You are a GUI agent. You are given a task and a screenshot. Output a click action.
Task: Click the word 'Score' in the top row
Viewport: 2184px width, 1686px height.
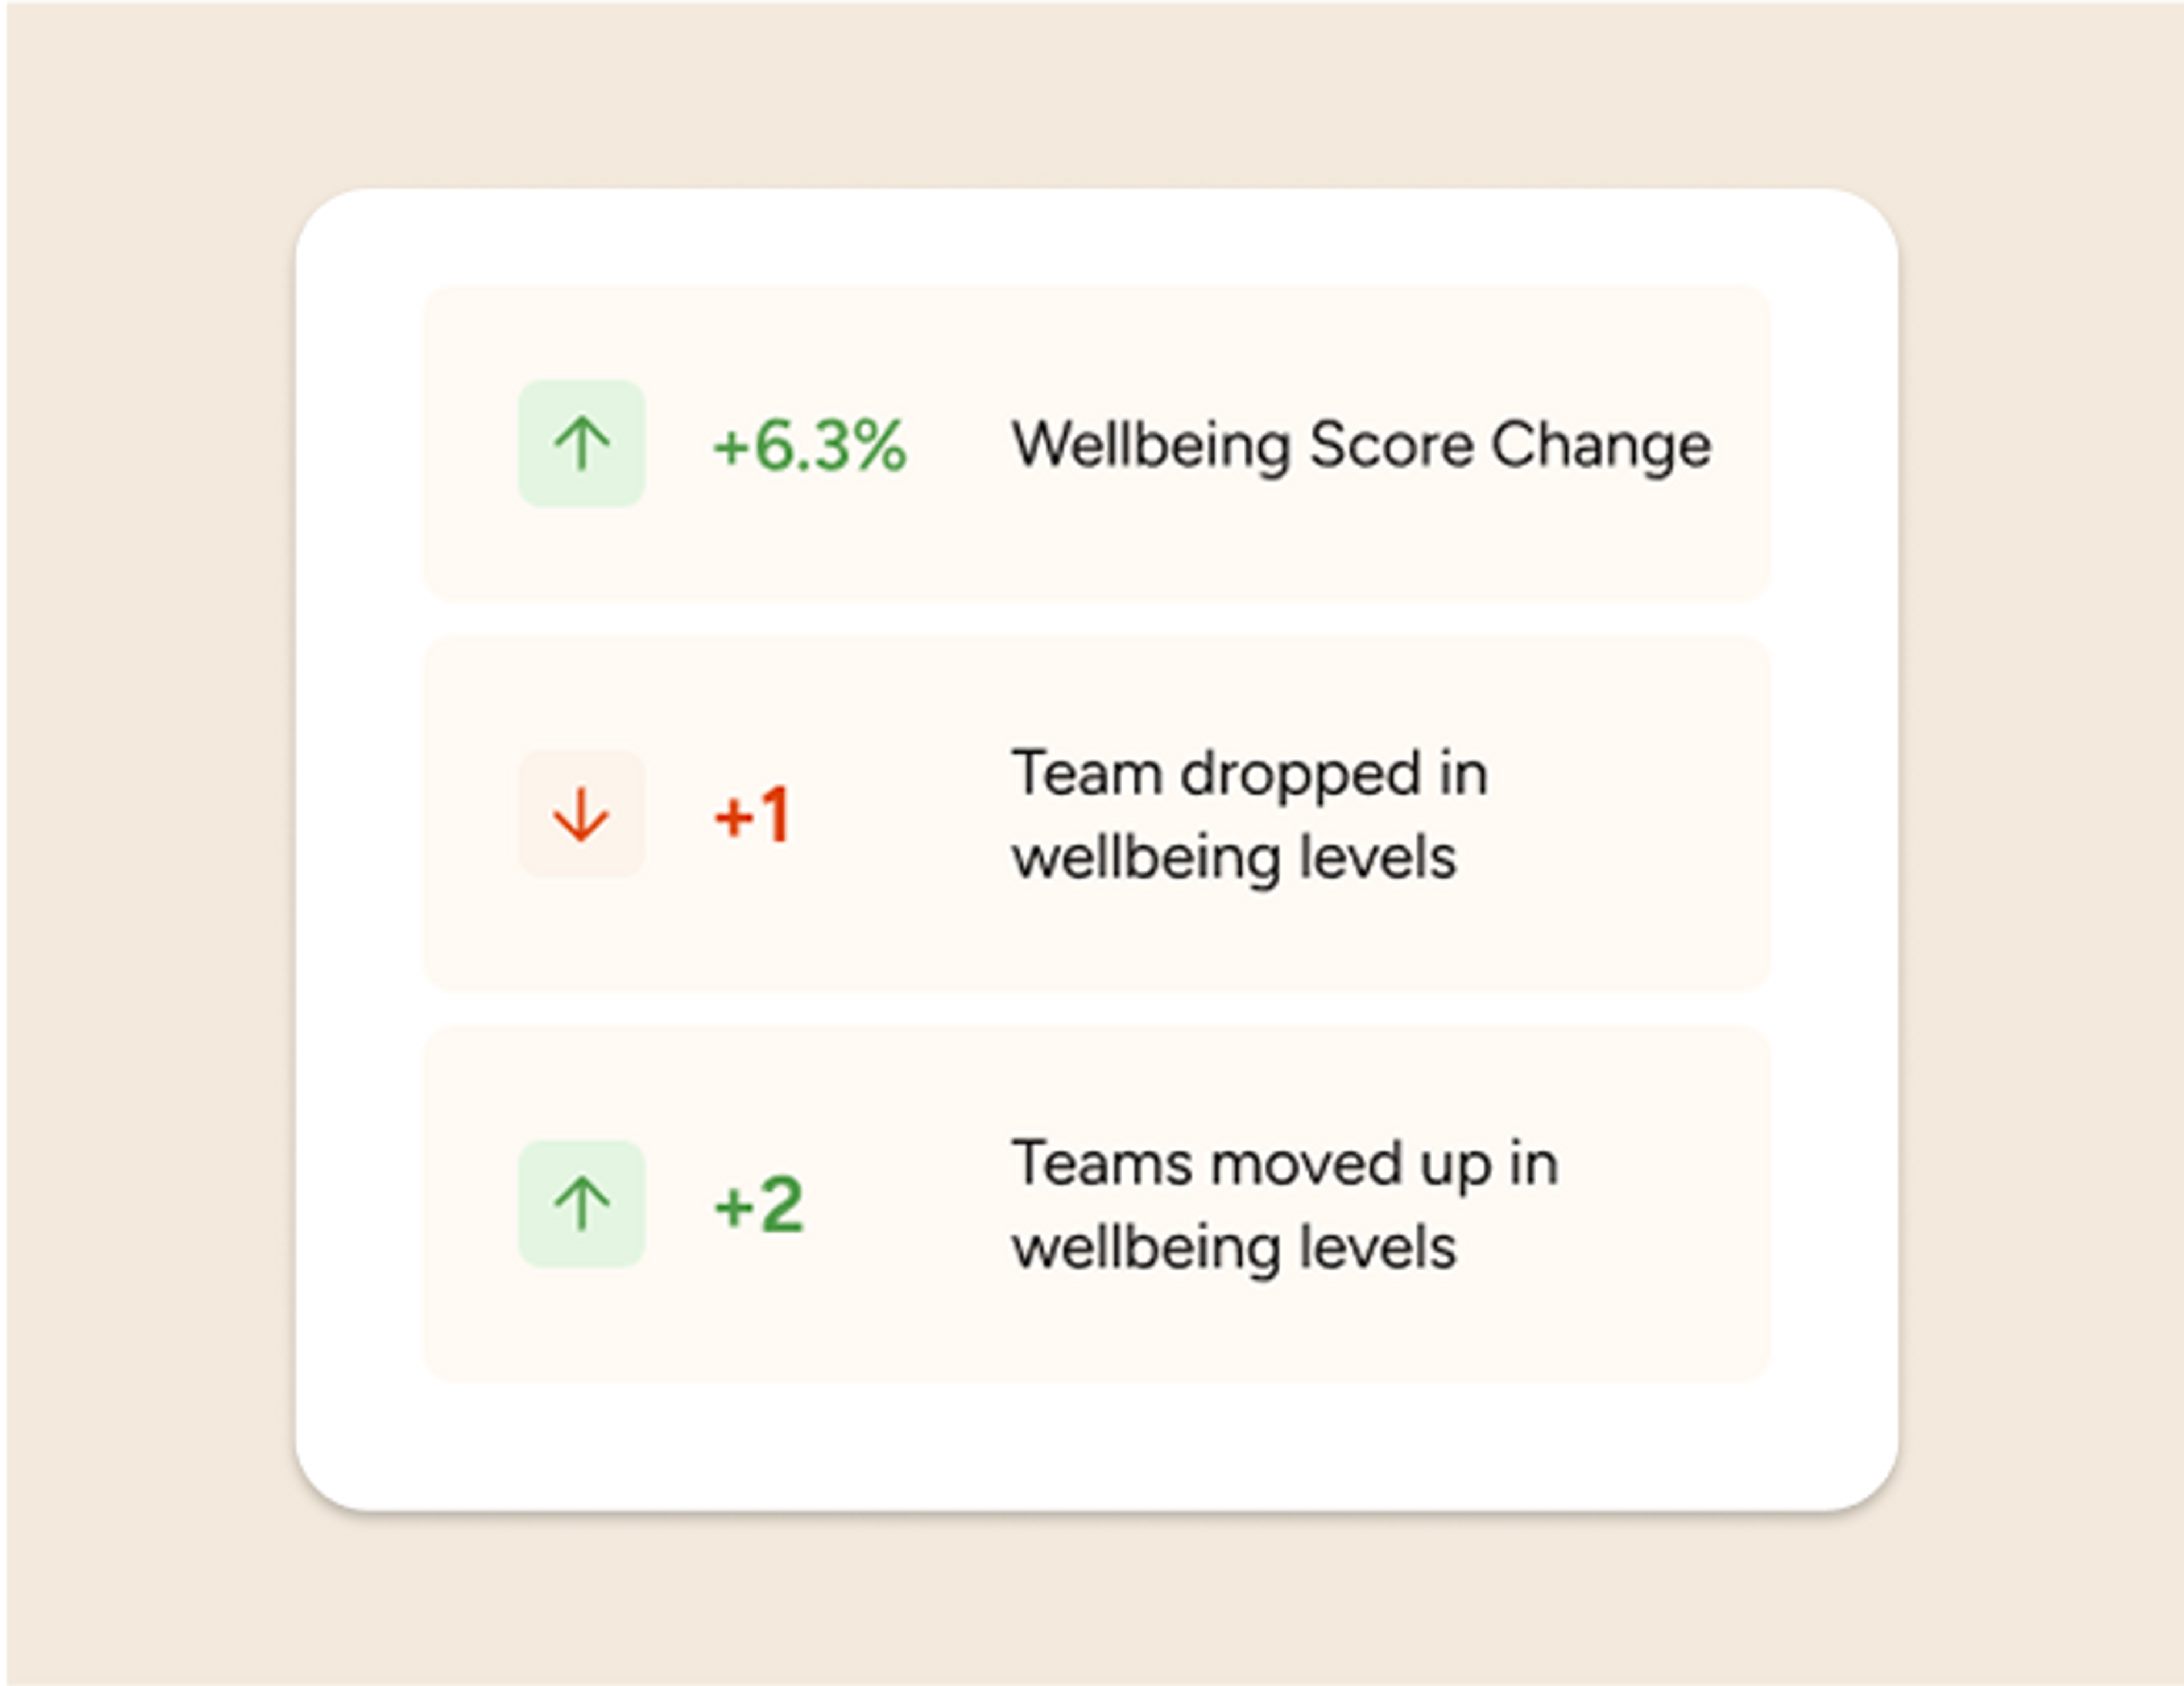1390,445
